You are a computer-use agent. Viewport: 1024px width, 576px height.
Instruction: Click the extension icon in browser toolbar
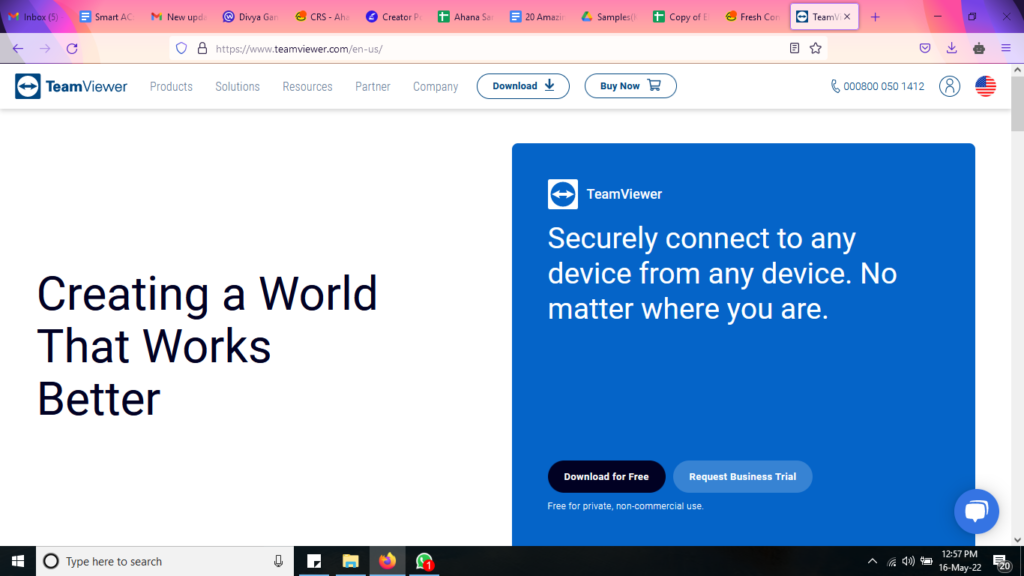tap(978, 48)
